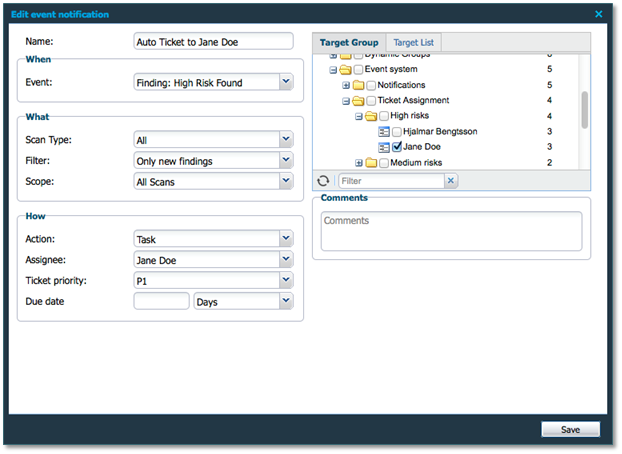The image size is (622, 454).
Task: Select the Target Group tab
Action: coord(348,43)
